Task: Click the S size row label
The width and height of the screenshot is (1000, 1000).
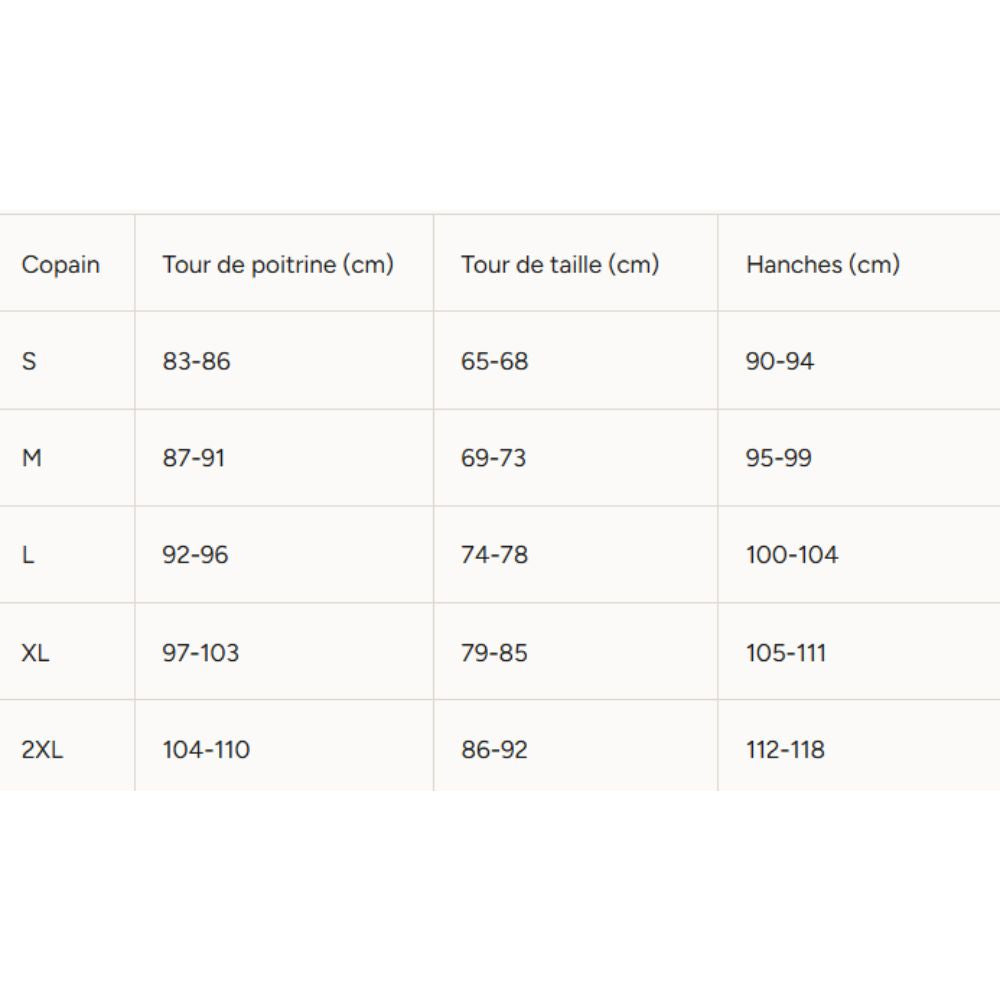Action: pyautogui.click(x=29, y=361)
